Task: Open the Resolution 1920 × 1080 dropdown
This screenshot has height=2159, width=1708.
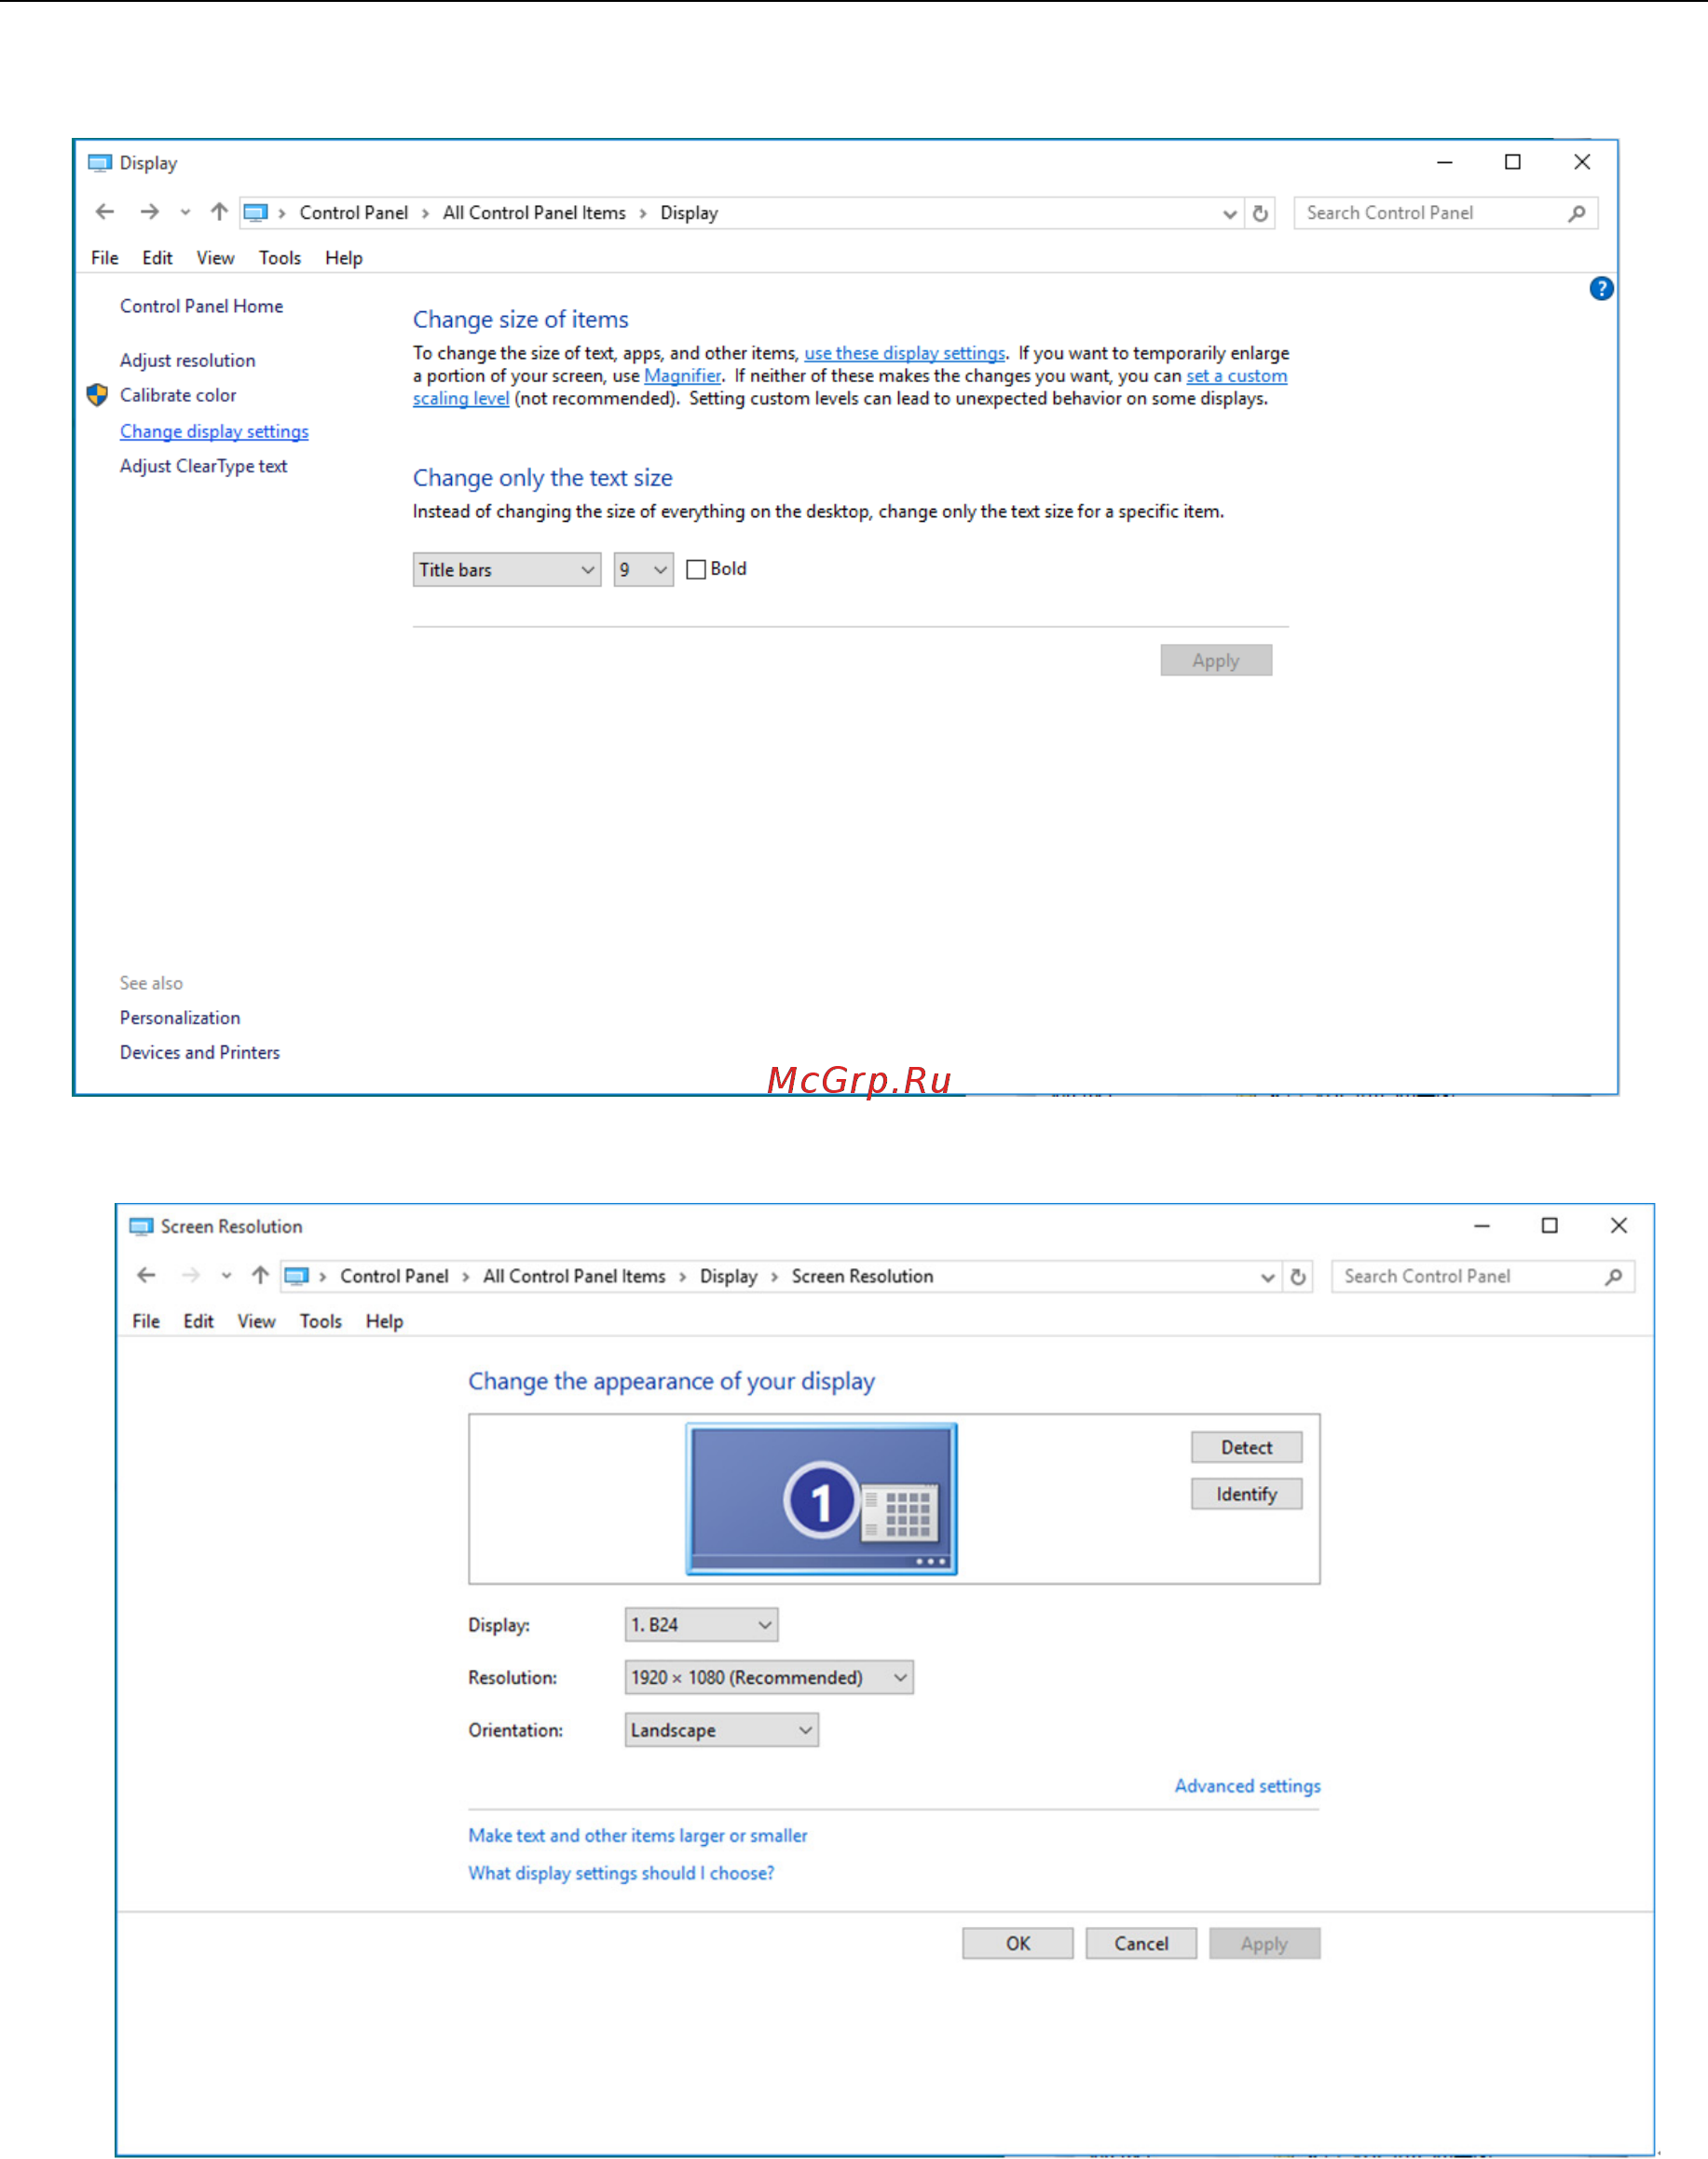Action: 768,1677
